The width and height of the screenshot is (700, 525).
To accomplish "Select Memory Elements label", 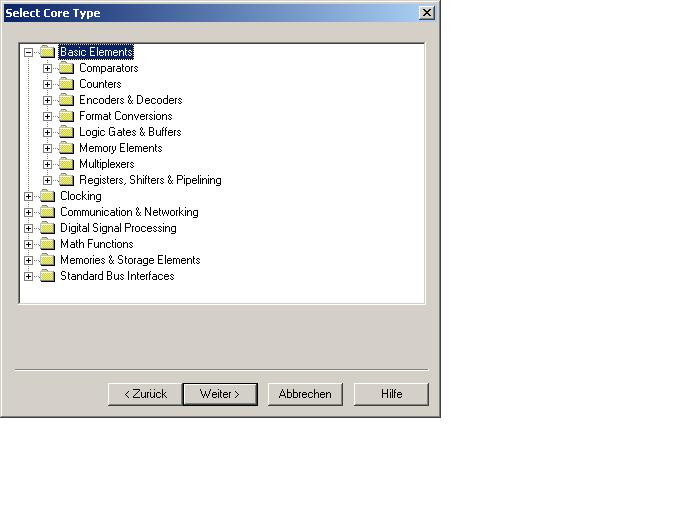I will [x=121, y=148].
